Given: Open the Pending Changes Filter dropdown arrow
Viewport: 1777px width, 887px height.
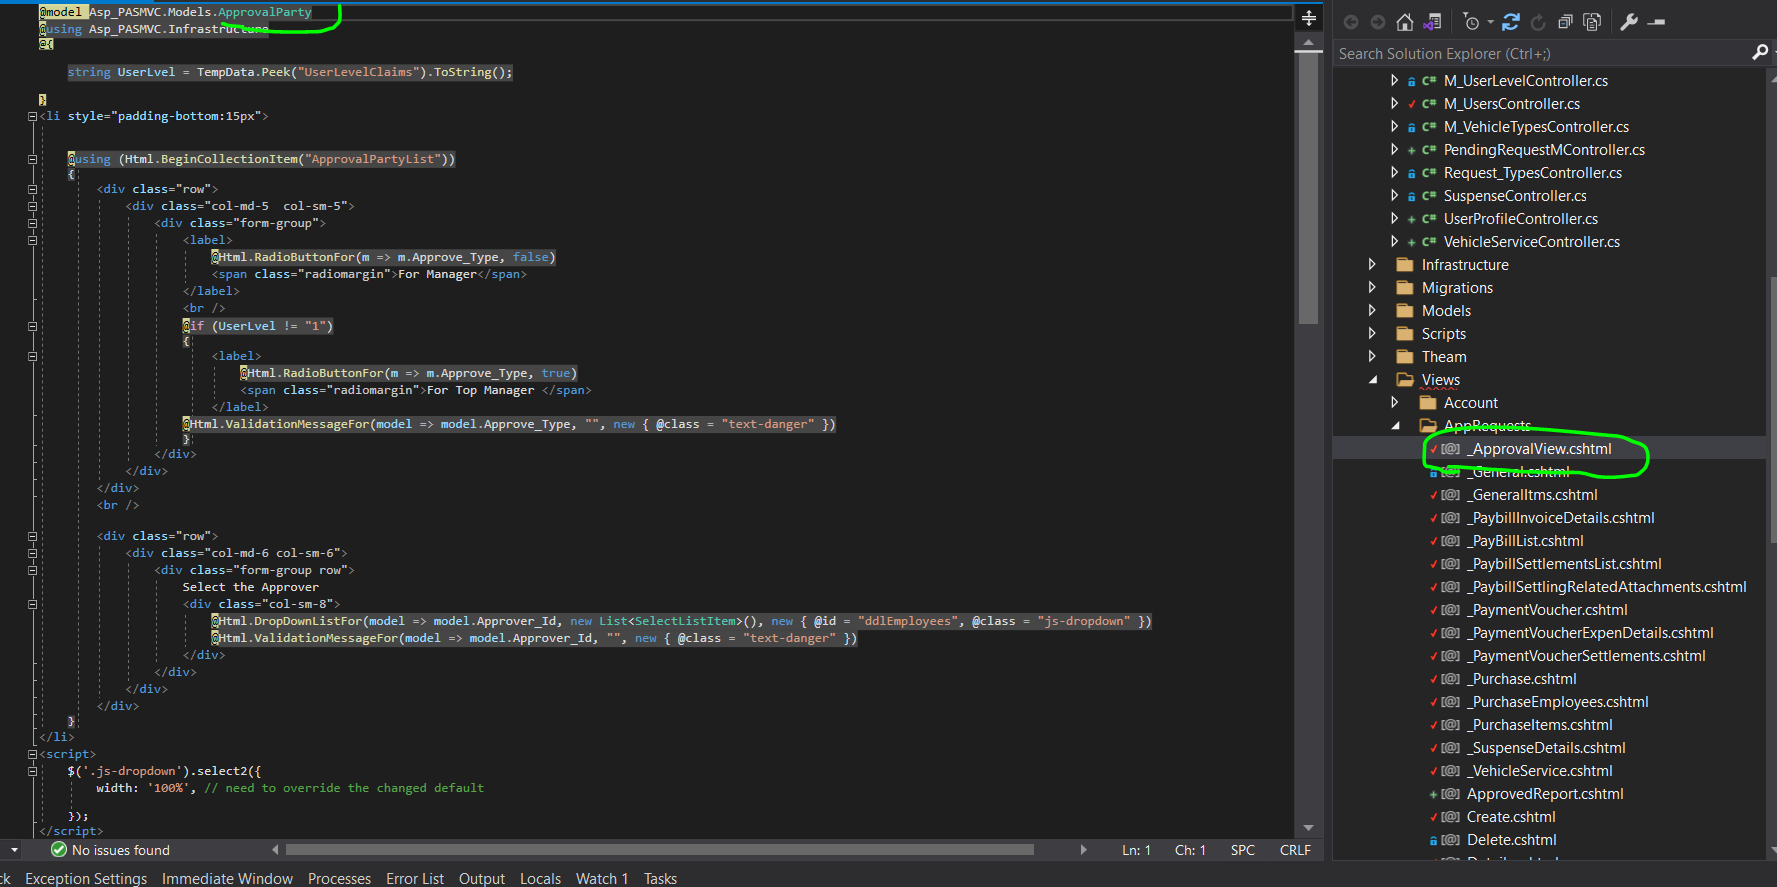Looking at the screenshot, I should click(x=1489, y=22).
